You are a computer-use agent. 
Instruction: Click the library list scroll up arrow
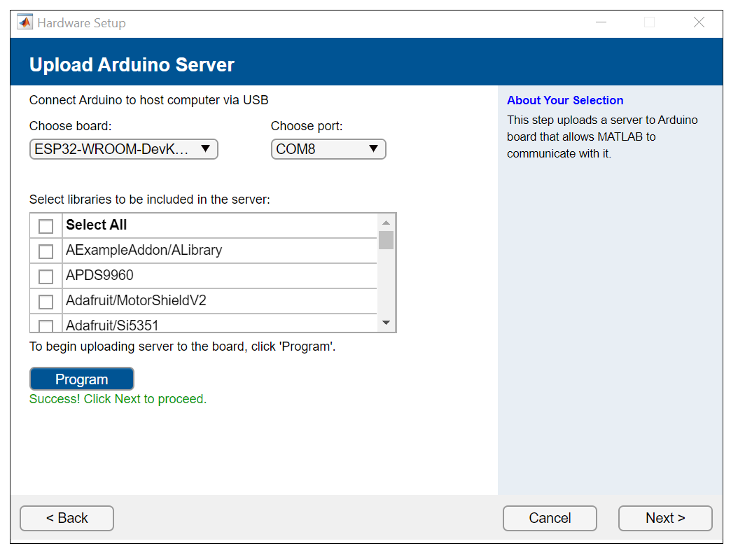386,223
